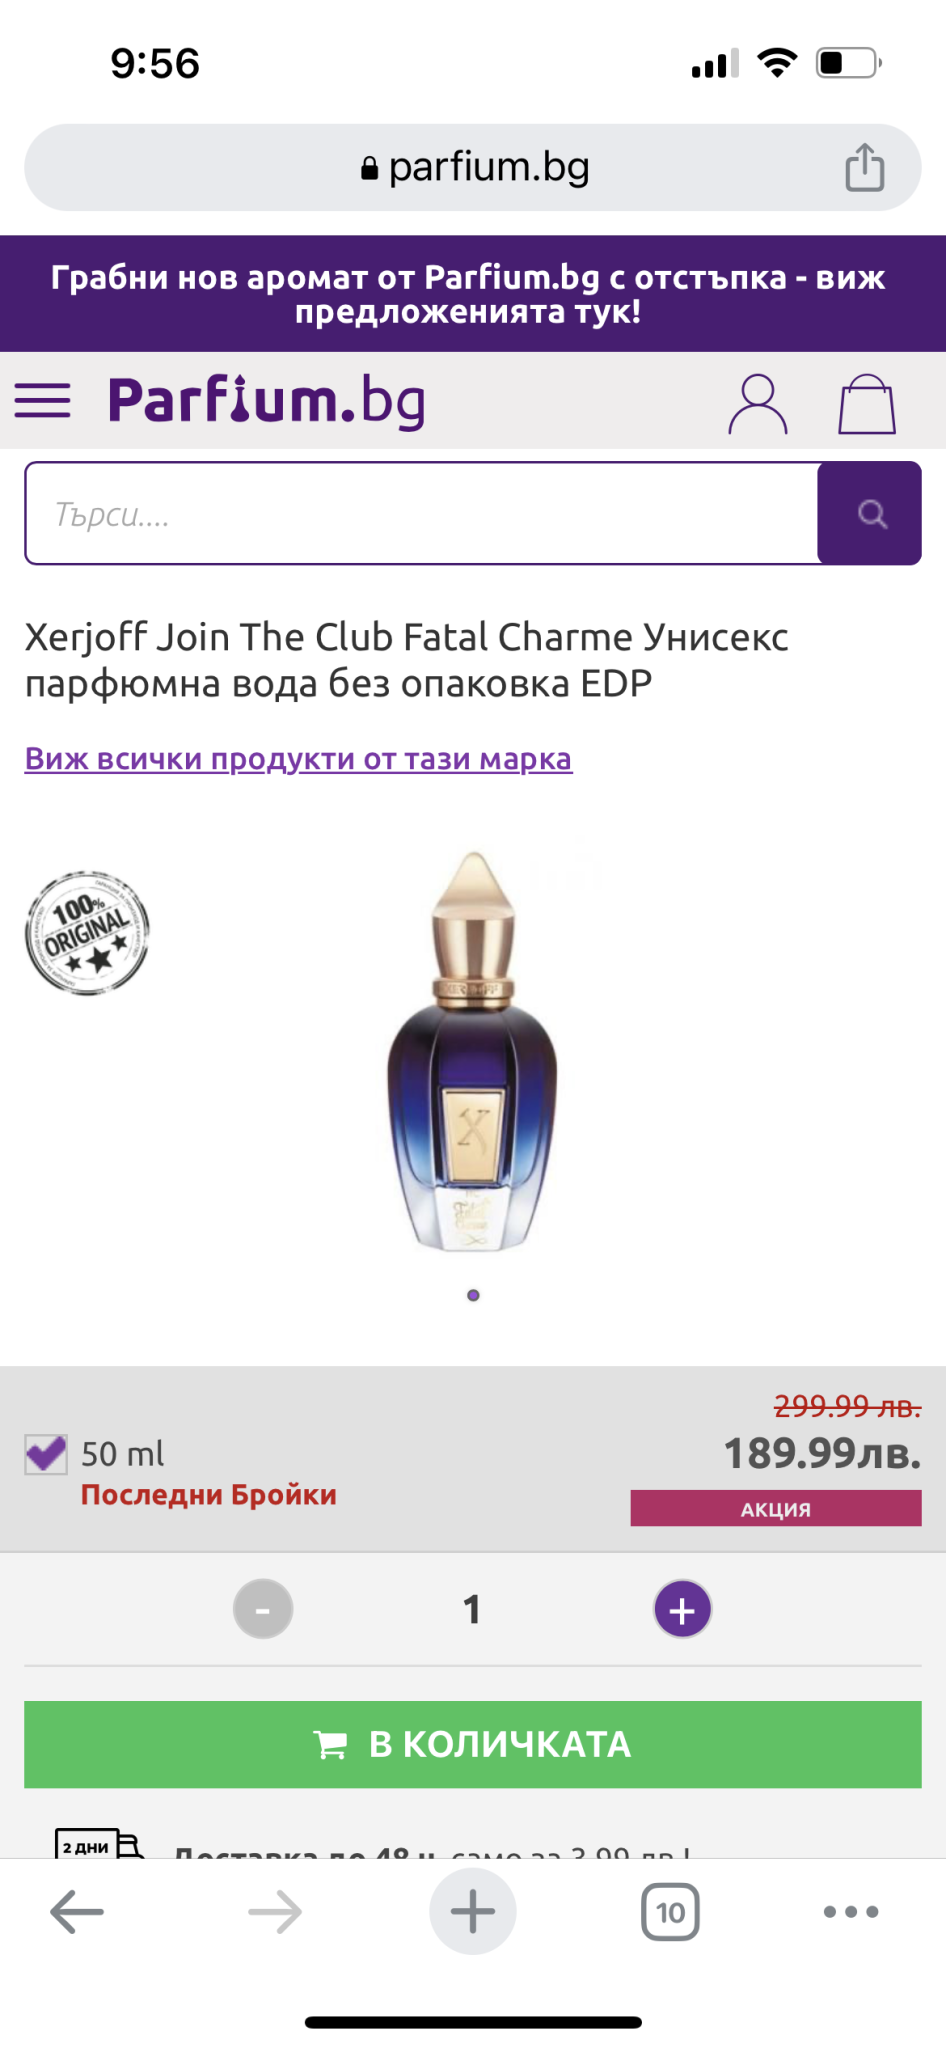The width and height of the screenshot is (946, 2048).
Task: Tap the purple discount promo banner
Action: tap(473, 294)
